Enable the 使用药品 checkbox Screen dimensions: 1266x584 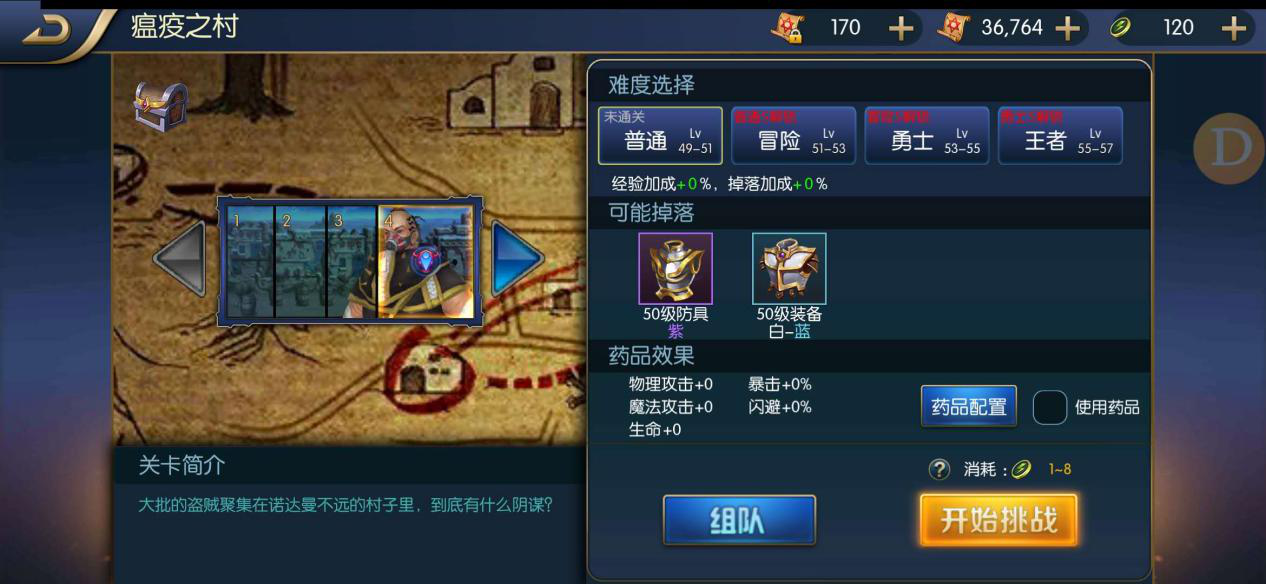point(1049,407)
